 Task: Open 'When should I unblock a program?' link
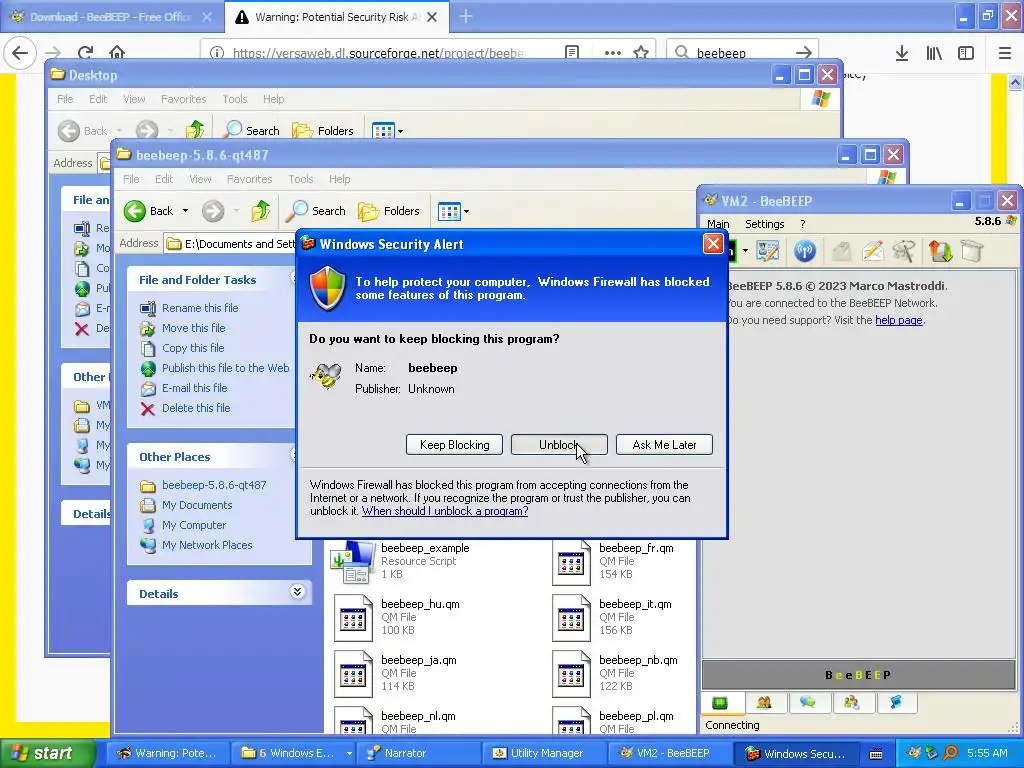tap(445, 511)
